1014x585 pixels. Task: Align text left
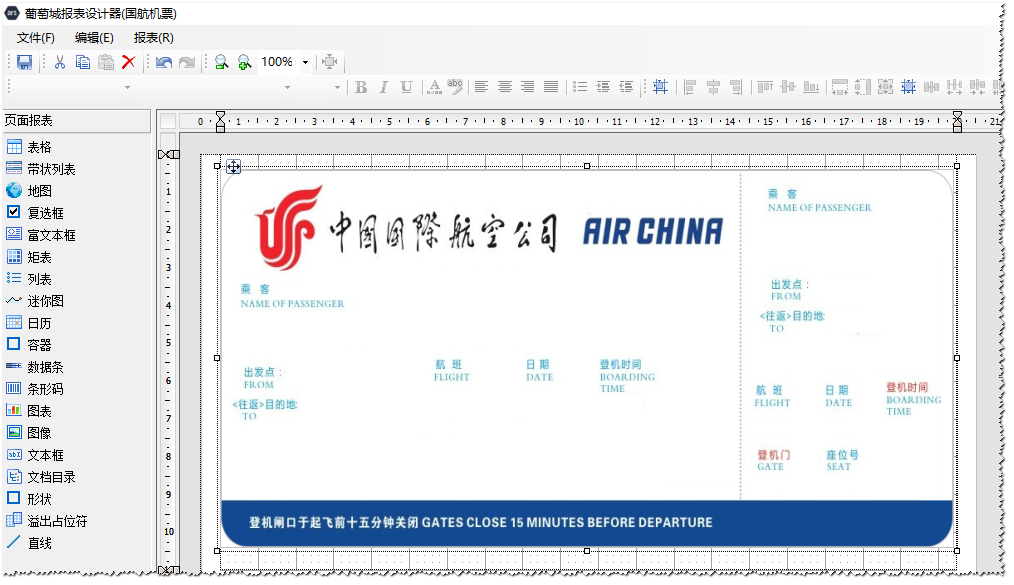481,87
